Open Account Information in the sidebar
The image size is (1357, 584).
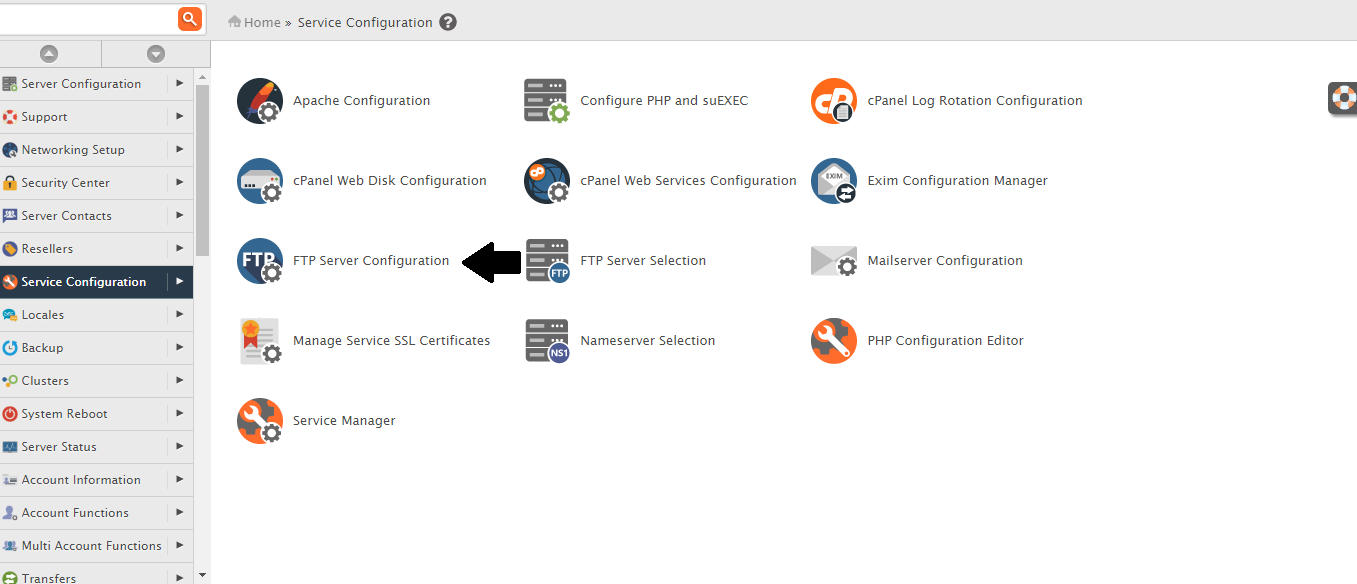[81, 480]
